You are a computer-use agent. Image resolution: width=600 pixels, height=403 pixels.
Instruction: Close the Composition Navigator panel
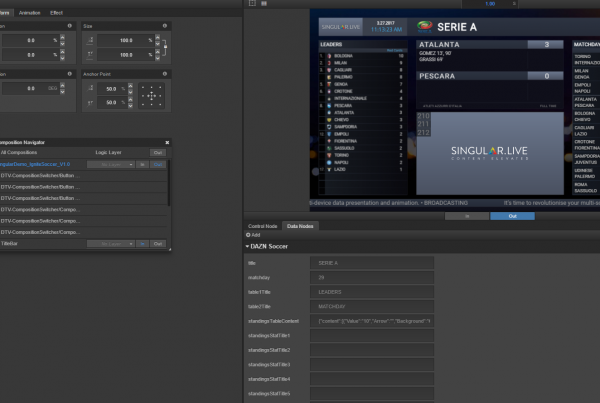pos(167,142)
